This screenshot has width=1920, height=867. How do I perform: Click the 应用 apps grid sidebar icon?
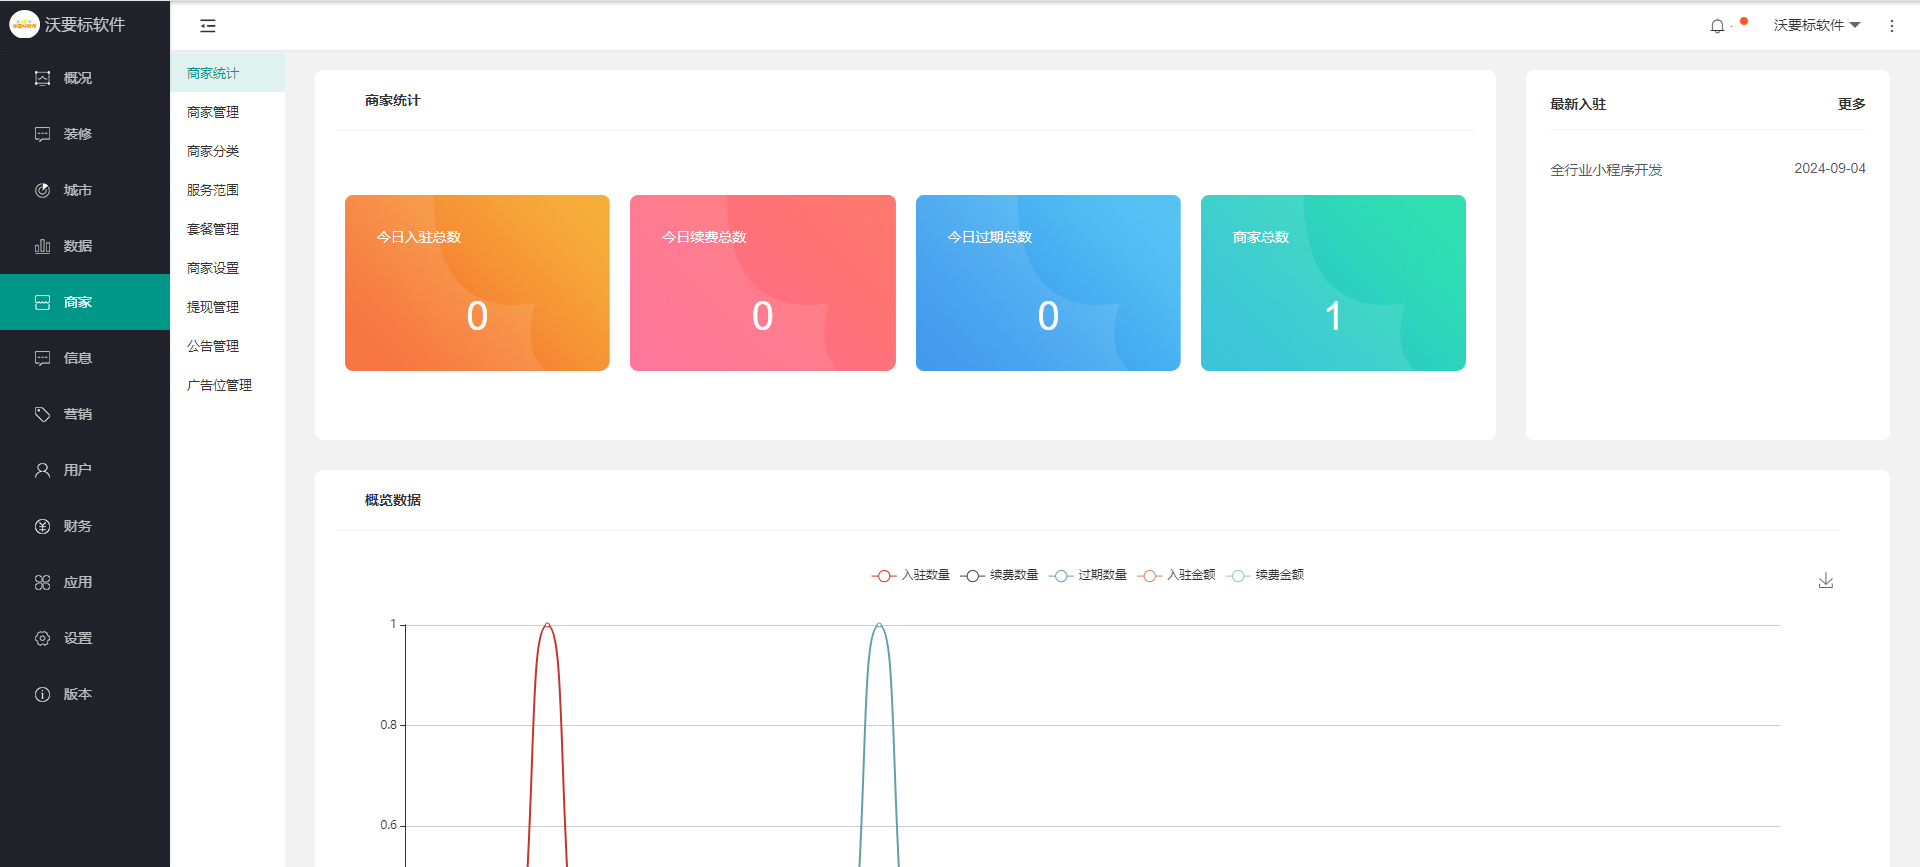point(42,582)
